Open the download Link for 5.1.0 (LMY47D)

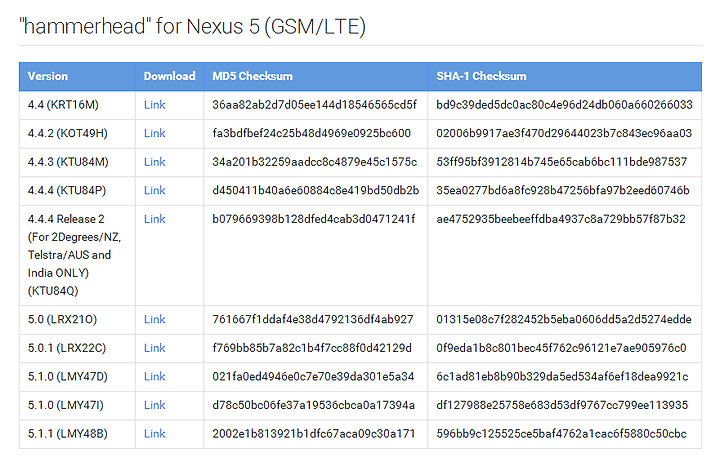(154, 376)
